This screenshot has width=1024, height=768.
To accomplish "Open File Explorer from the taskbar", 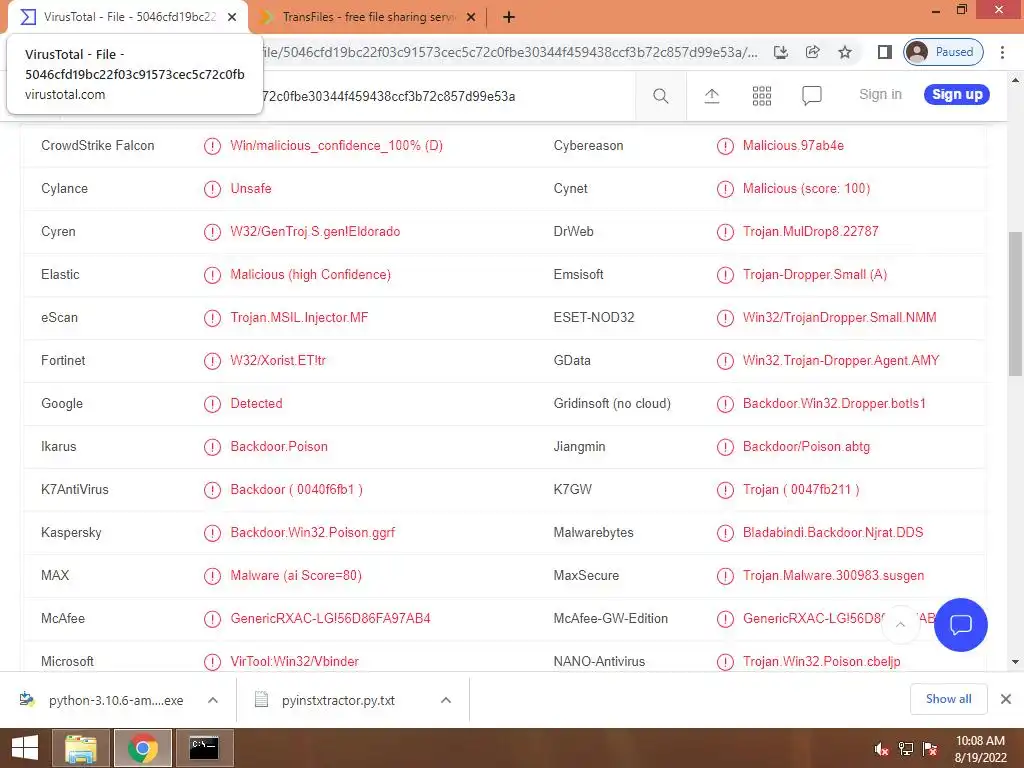I will pyautogui.click(x=80, y=748).
